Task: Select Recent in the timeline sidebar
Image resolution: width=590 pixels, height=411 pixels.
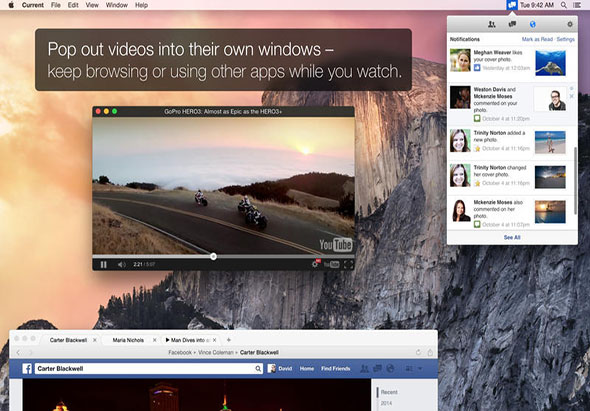Action: pos(389,392)
